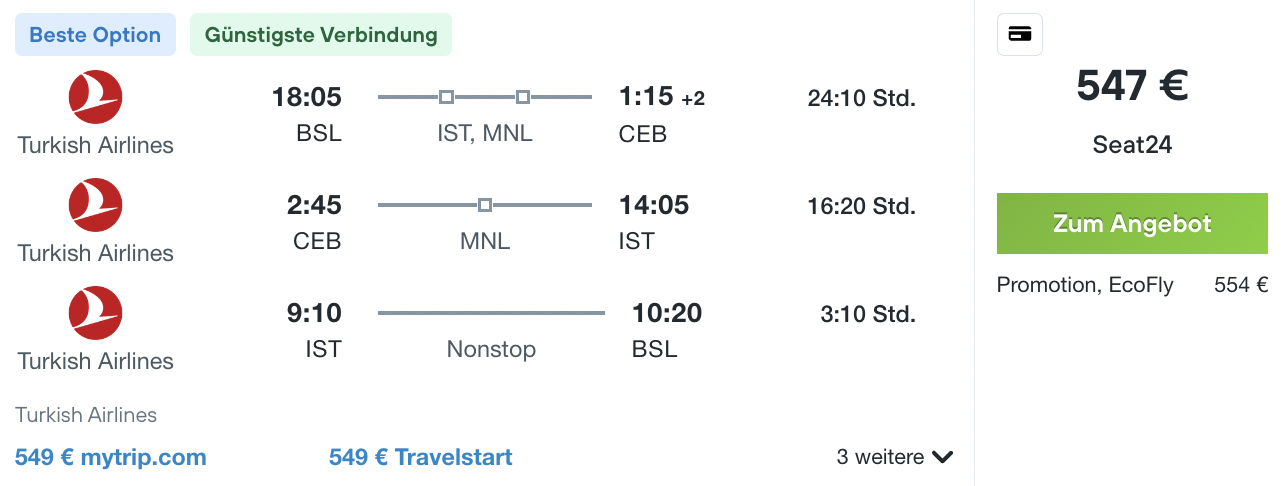Click the MNL stopover marker on first flight
Viewport: 1286px width, 486px height.
coord(523,97)
